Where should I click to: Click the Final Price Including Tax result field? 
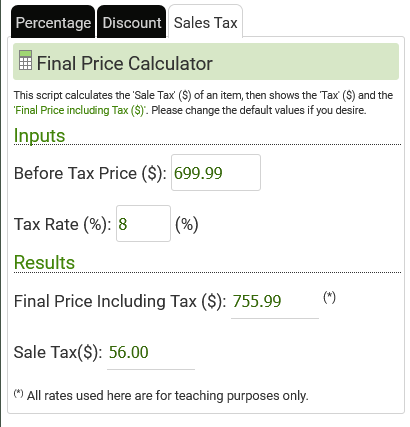(x=275, y=302)
